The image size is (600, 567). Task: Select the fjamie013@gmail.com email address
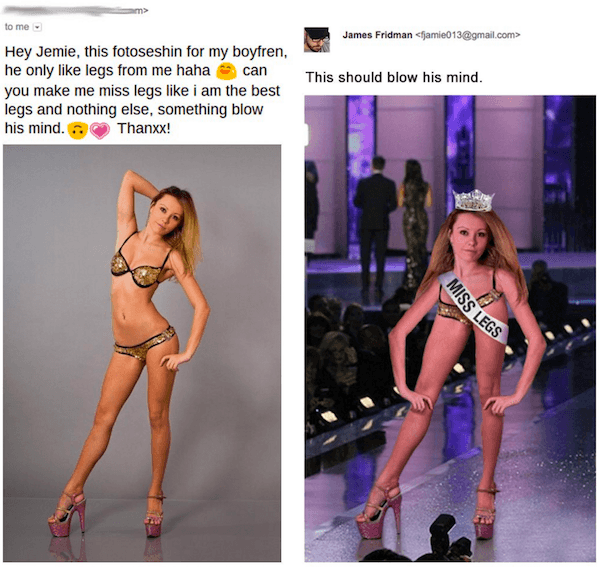click(x=467, y=35)
